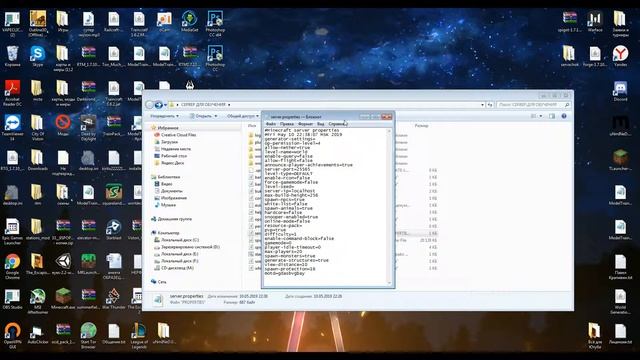Open the Справка menu in Notepad

tap(337, 124)
